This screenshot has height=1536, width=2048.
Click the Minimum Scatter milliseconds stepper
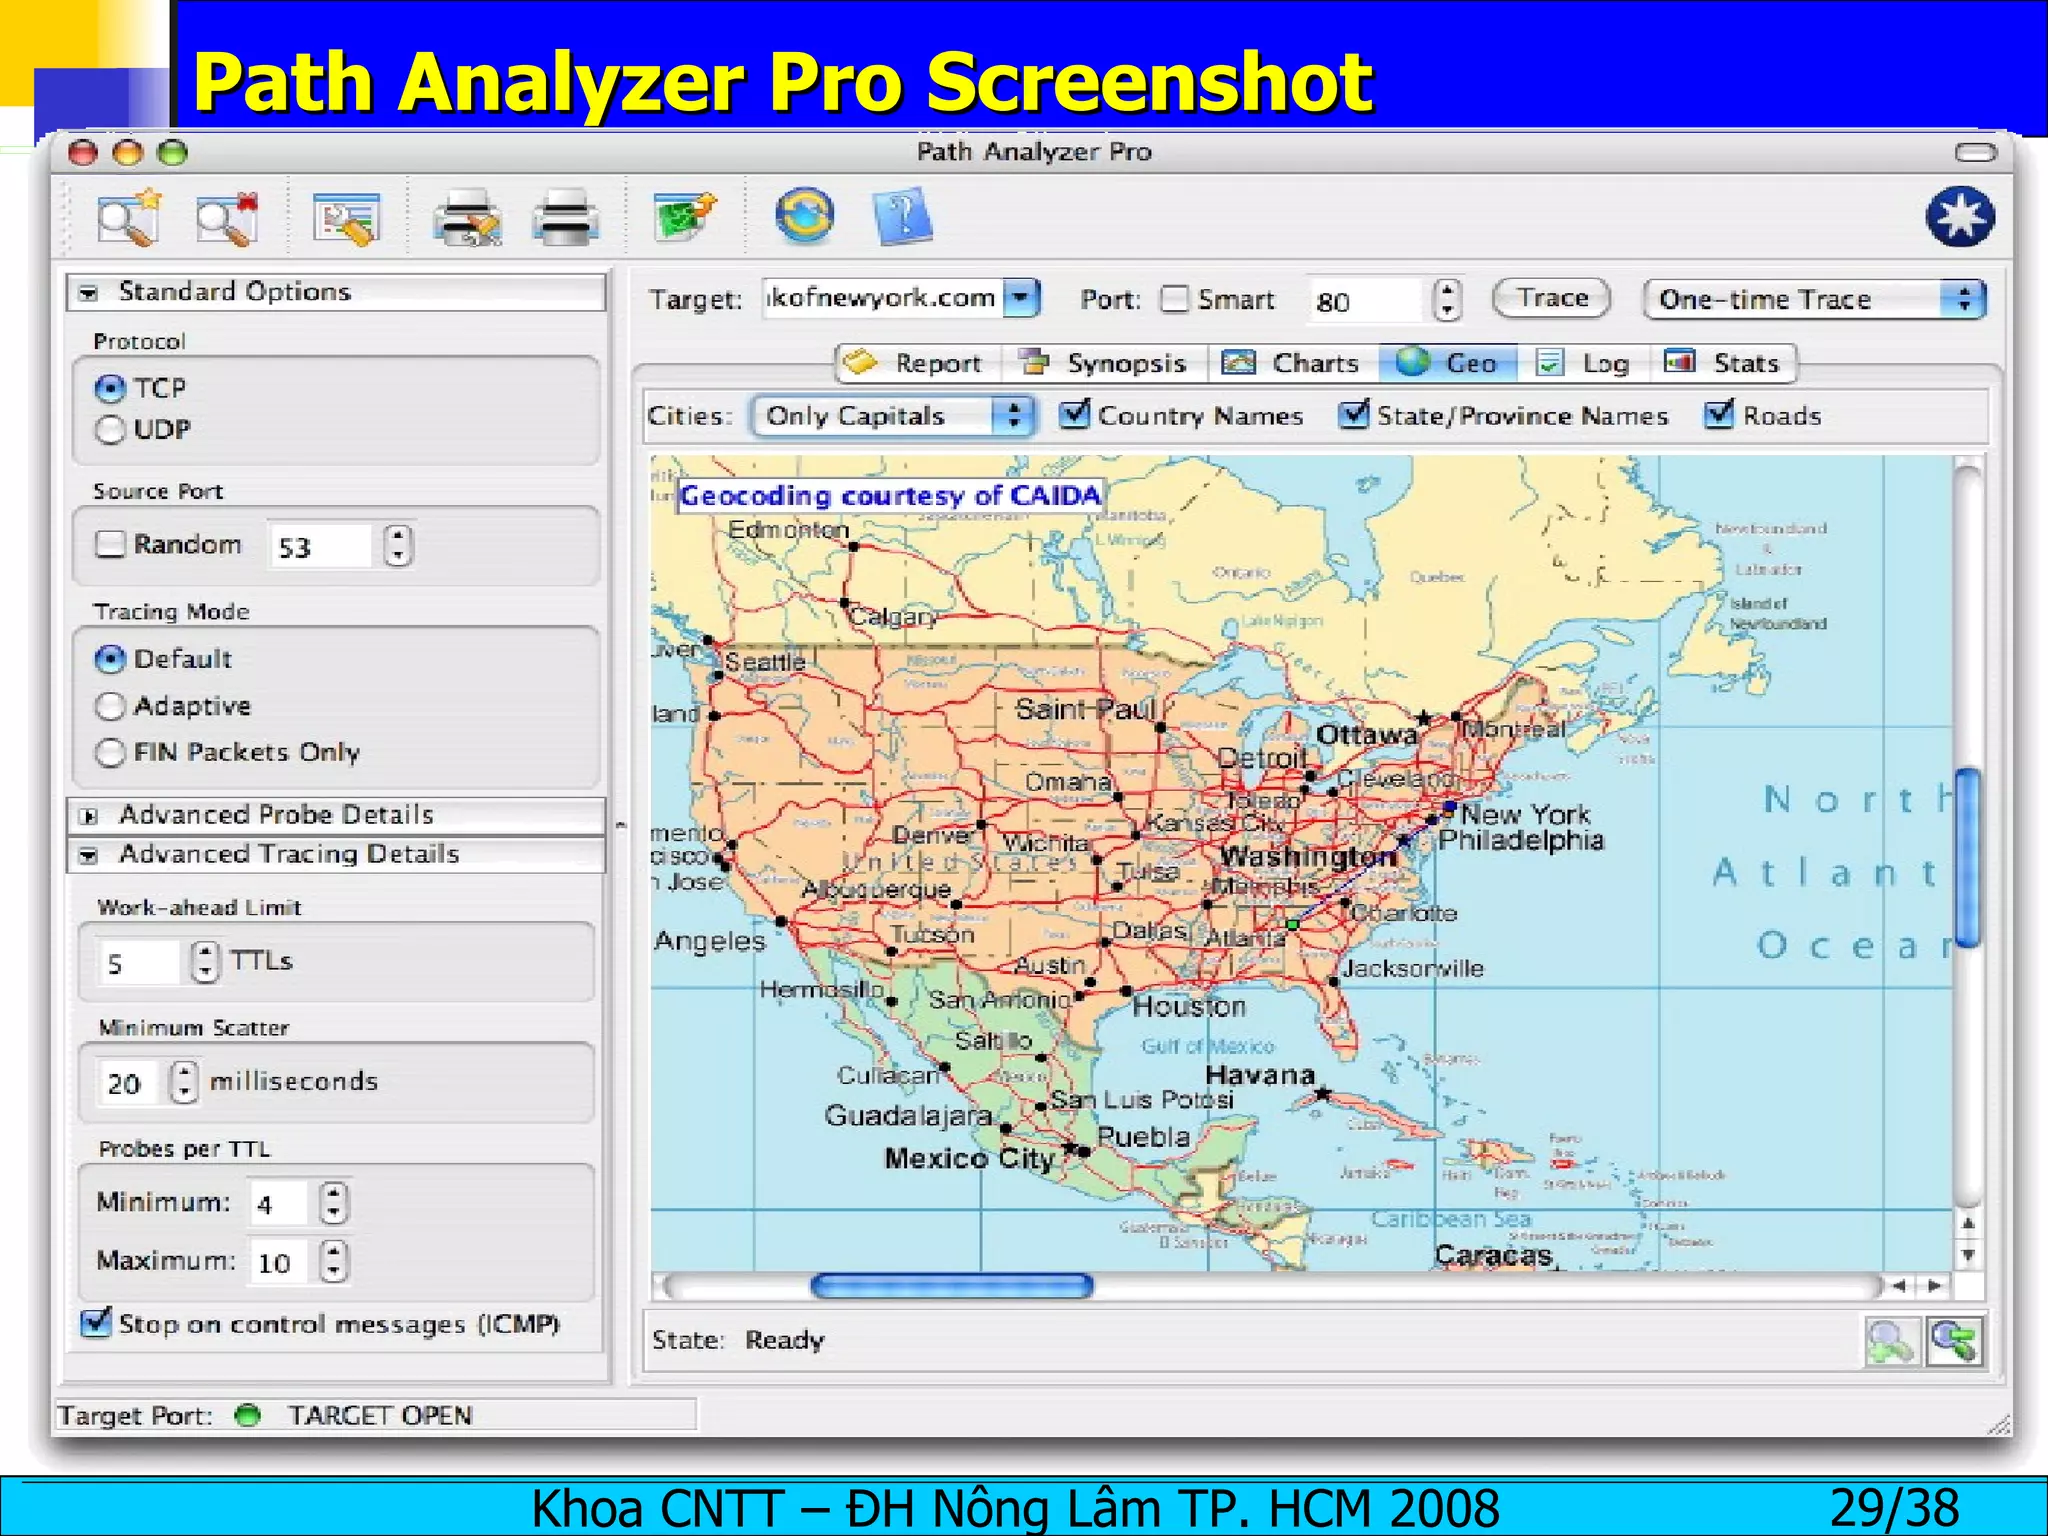coord(183,1082)
